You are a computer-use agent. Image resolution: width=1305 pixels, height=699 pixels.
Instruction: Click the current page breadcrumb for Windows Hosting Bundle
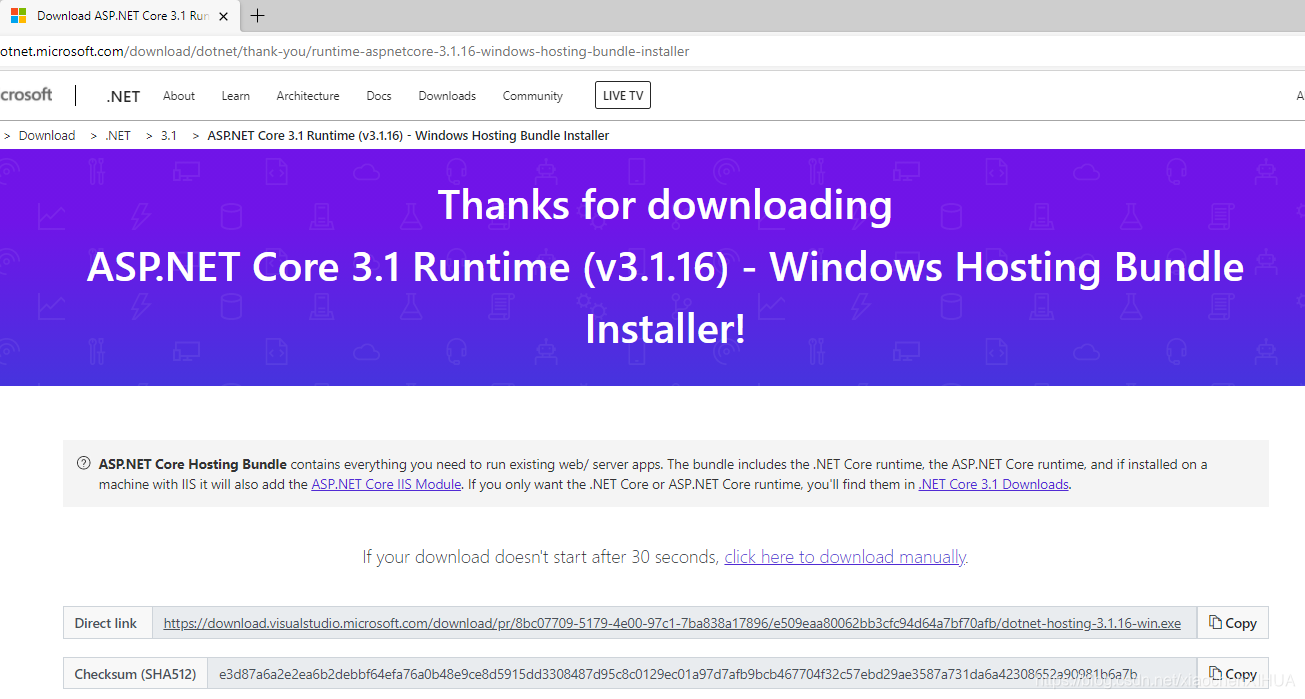pos(408,136)
